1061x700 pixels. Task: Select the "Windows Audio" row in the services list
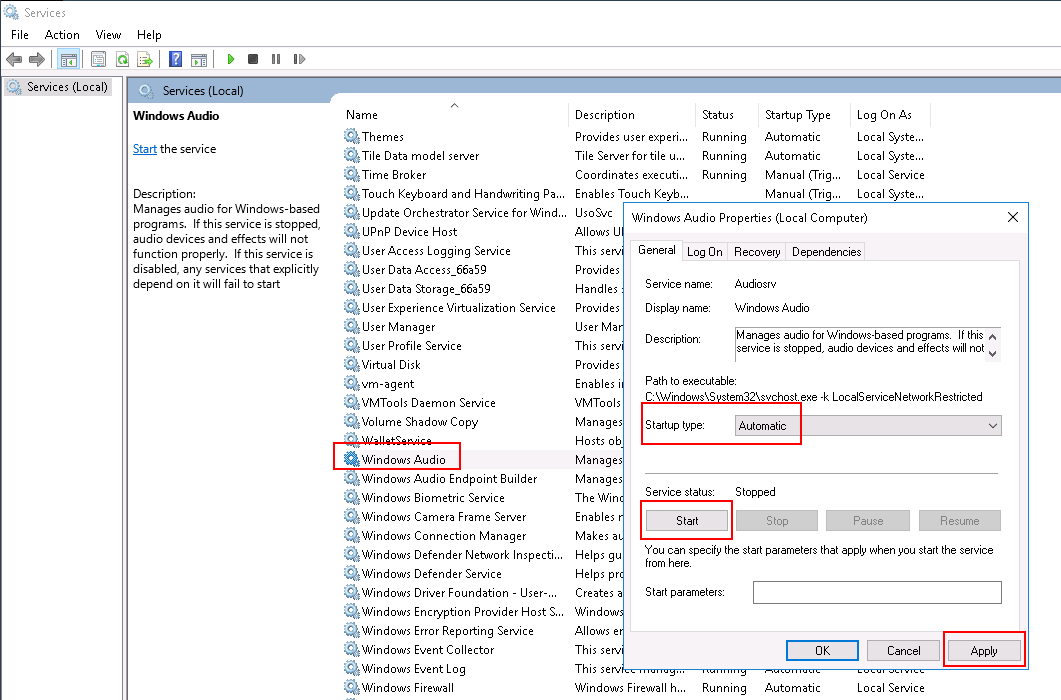(403, 460)
